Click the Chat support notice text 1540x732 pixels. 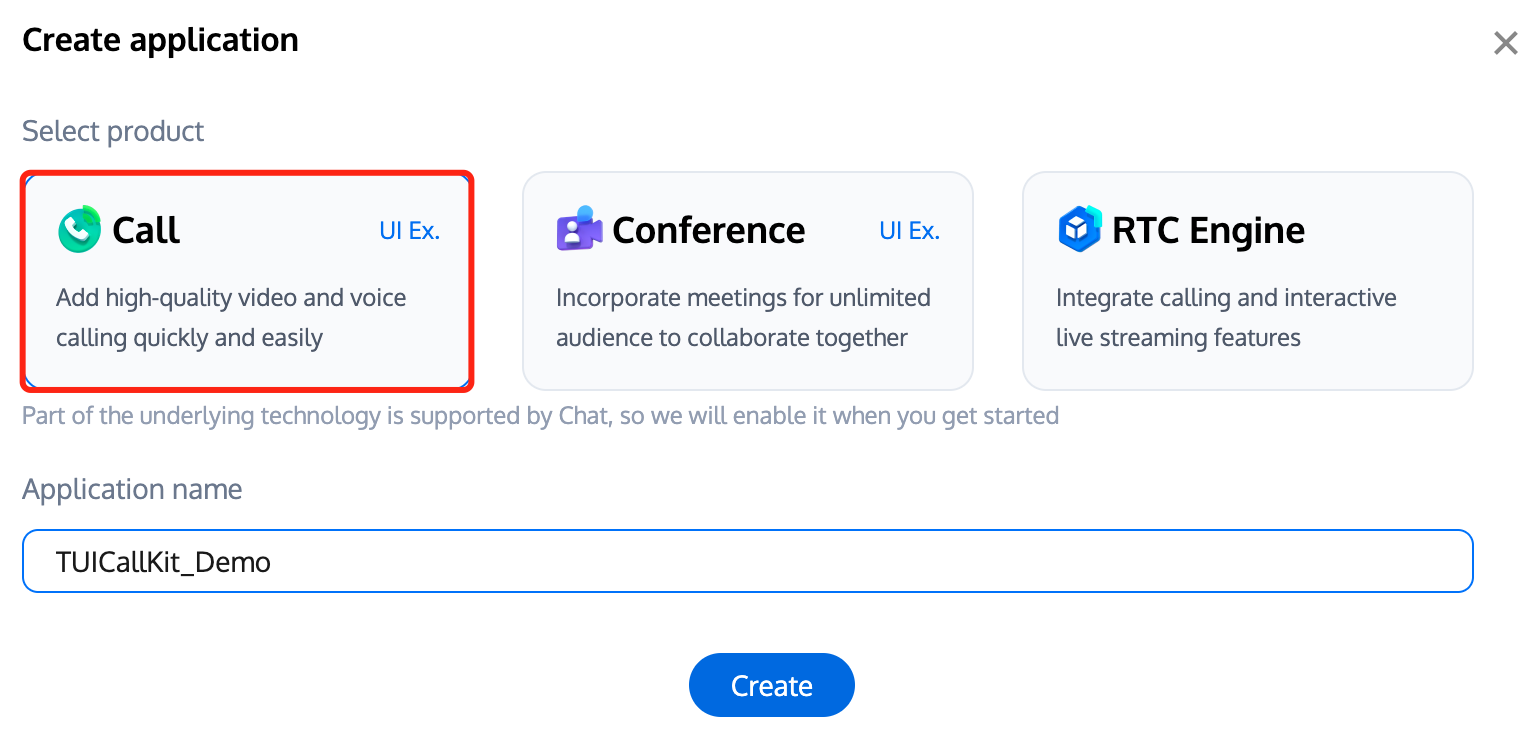[x=540, y=415]
